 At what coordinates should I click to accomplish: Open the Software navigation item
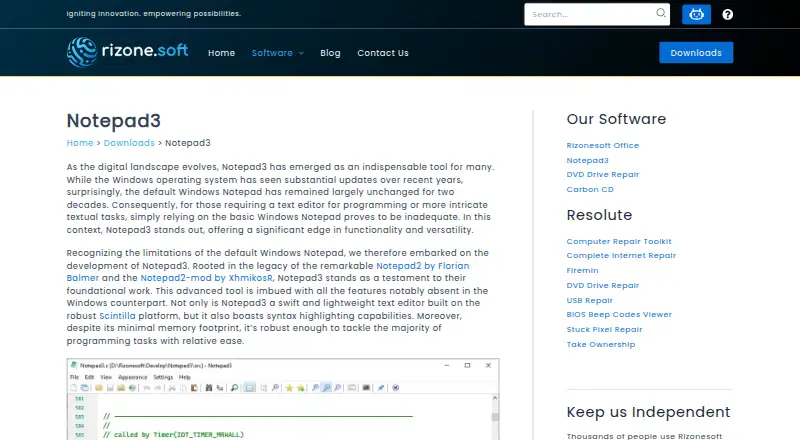click(x=272, y=53)
